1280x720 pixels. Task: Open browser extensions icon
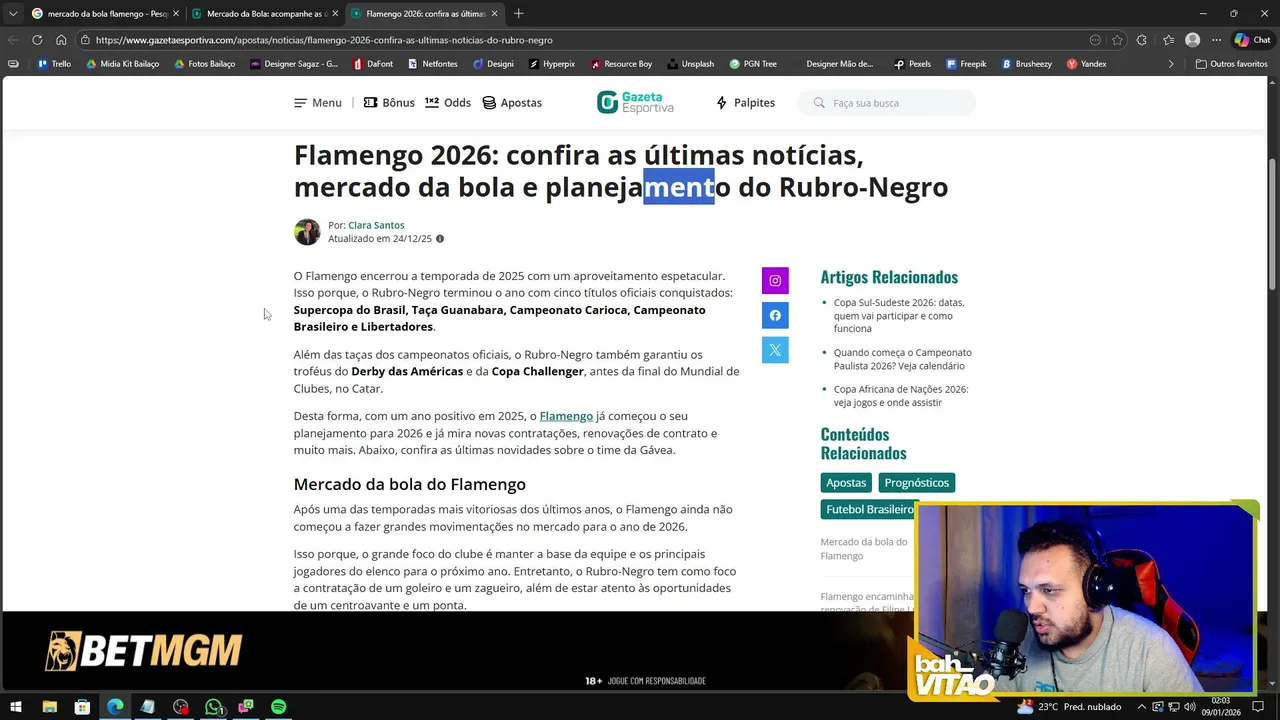pyautogui.click(x=1142, y=40)
